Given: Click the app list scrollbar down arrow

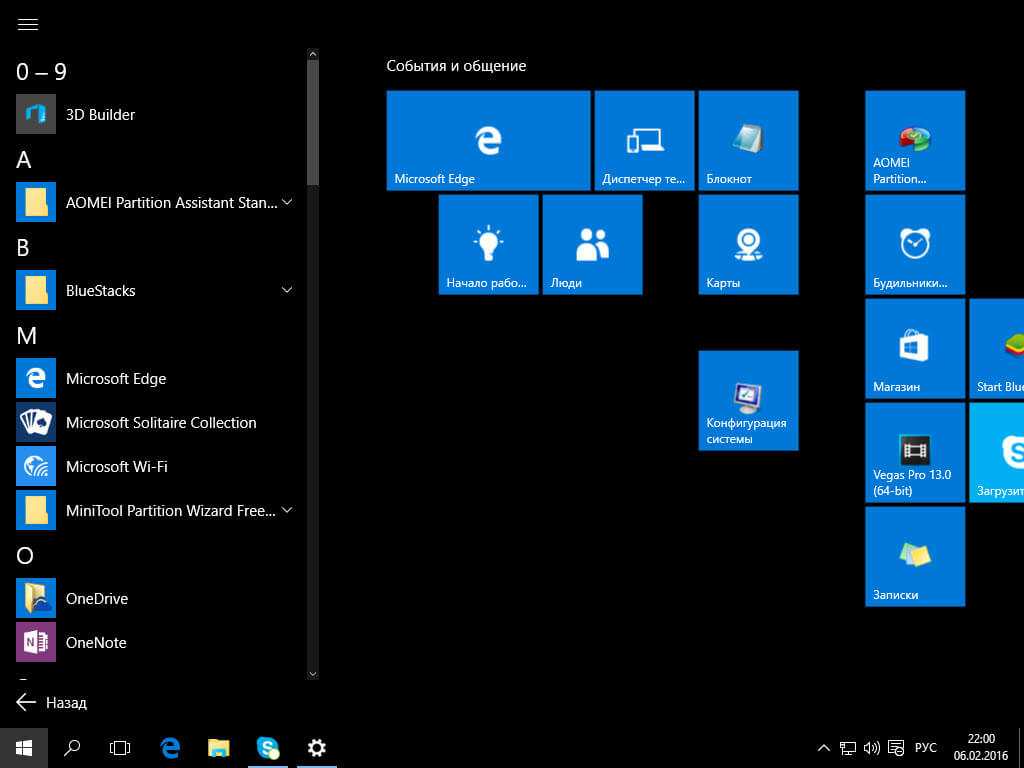Looking at the screenshot, I should (313, 674).
